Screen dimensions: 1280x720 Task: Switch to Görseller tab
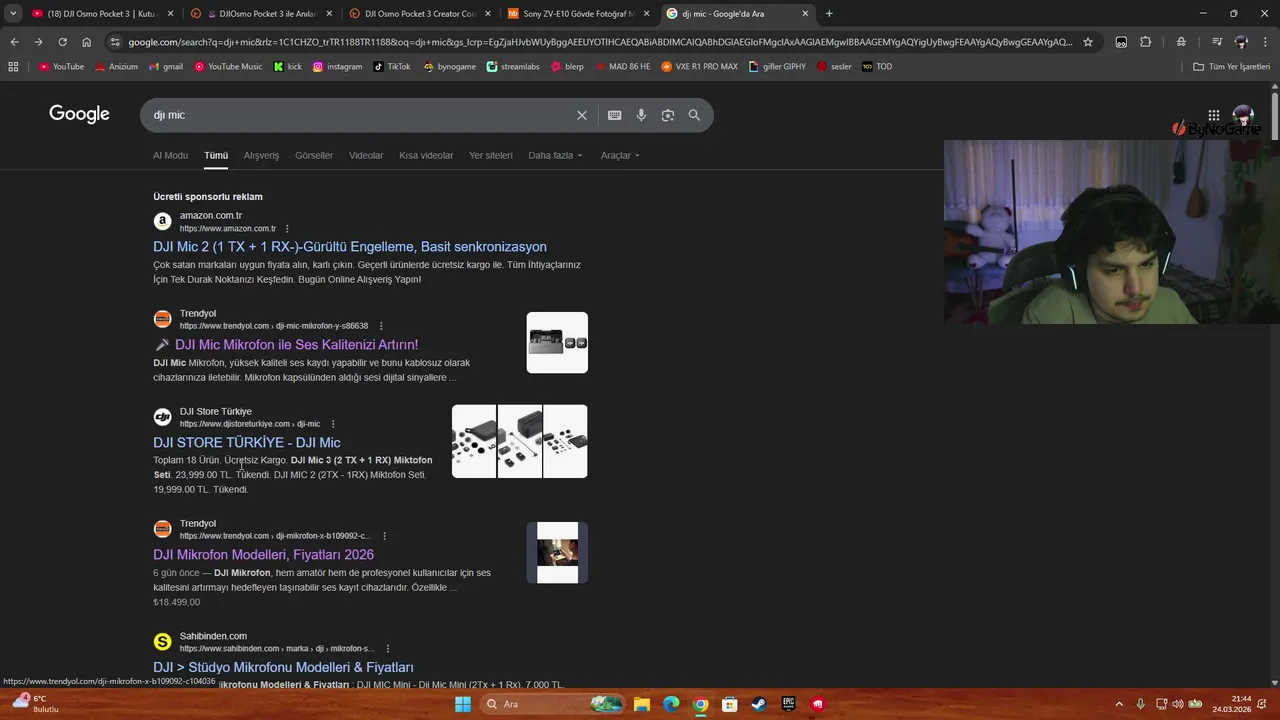(314, 155)
